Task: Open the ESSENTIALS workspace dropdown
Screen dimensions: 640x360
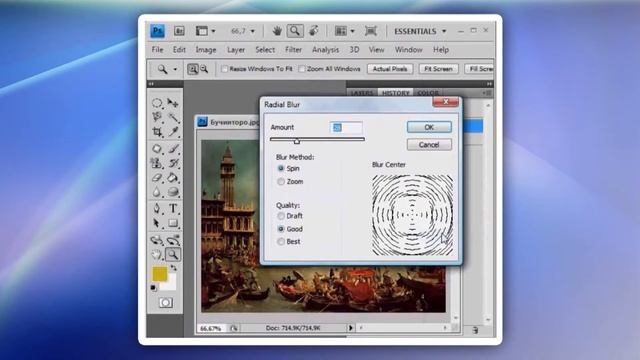Action: tap(444, 31)
